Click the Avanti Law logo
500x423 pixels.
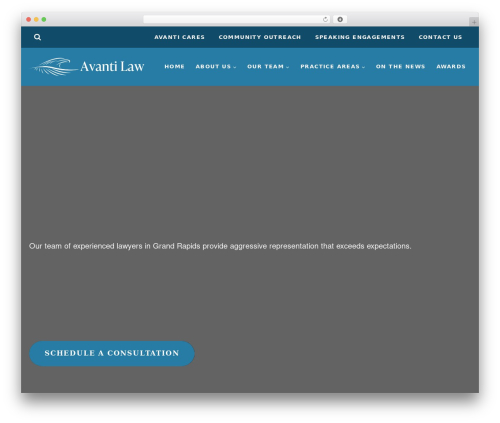coord(88,66)
